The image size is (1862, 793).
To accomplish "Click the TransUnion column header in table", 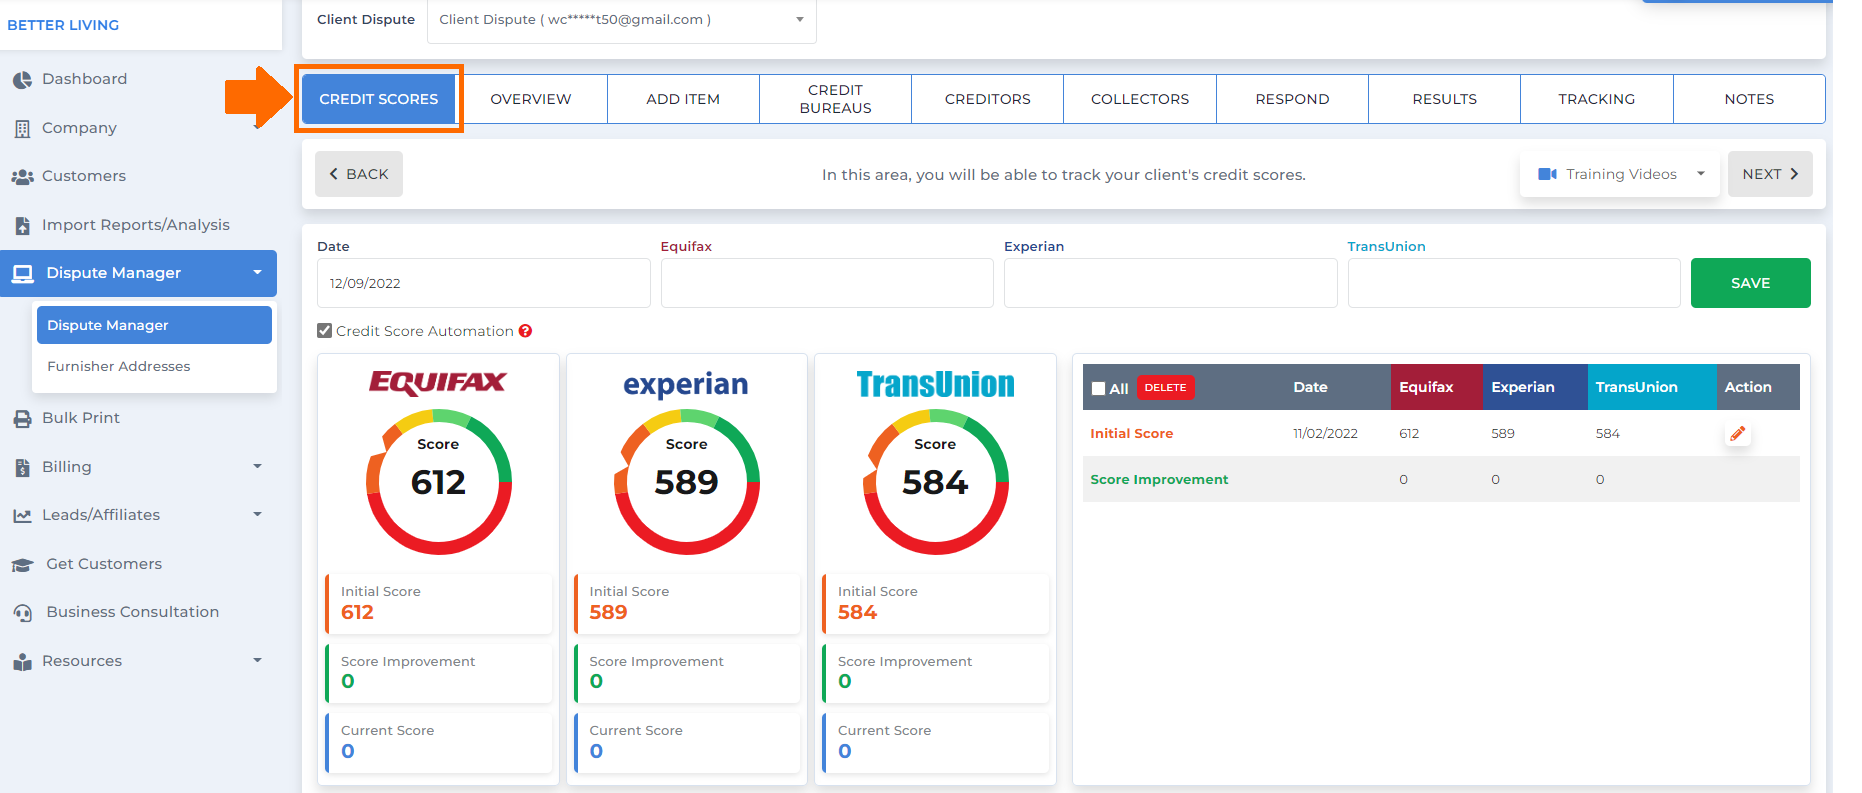I will tap(1651, 387).
